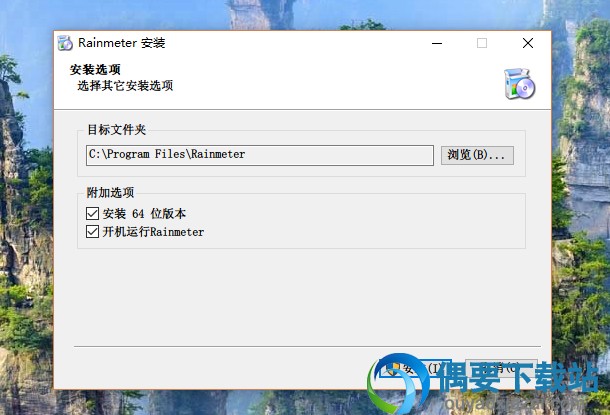Focus the destination folder path field
Image resolution: width=610 pixels, height=415 pixels.
pos(259,155)
